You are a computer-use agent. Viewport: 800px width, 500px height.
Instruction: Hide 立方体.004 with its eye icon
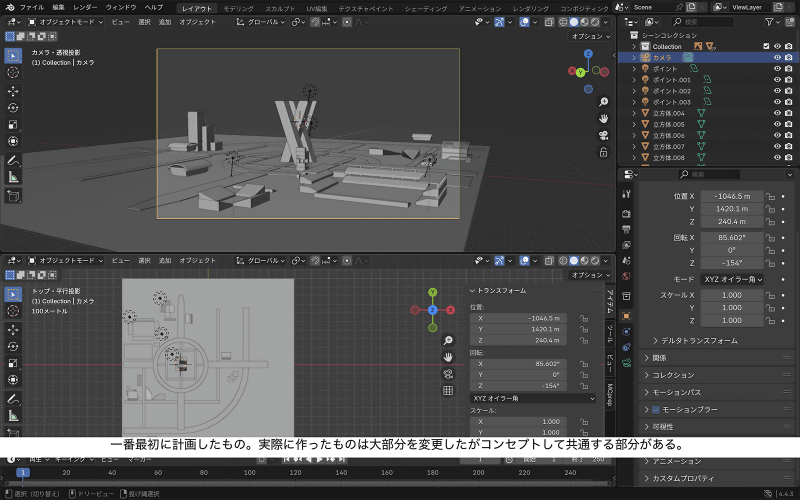(x=777, y=113)
